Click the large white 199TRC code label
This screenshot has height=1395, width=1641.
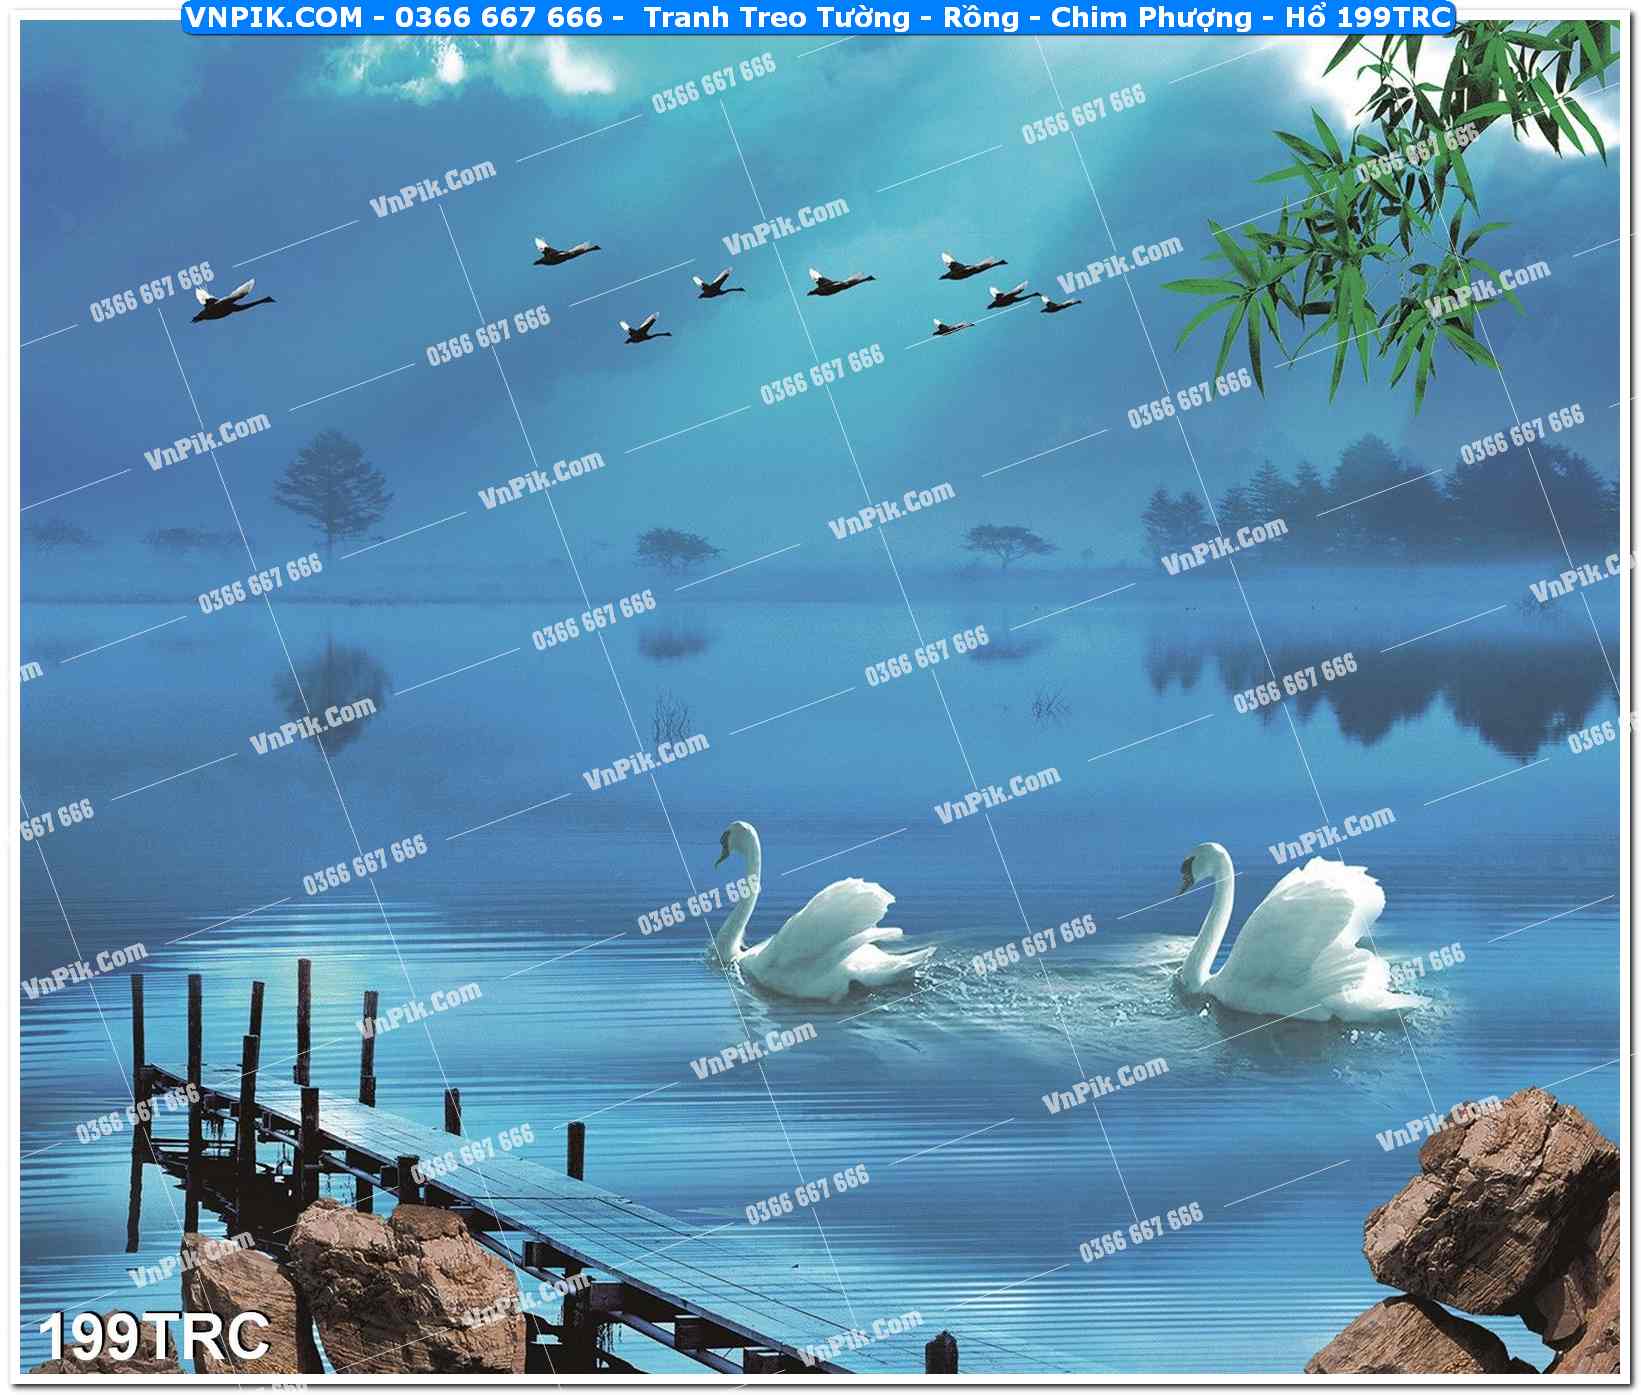point(154,1335)
